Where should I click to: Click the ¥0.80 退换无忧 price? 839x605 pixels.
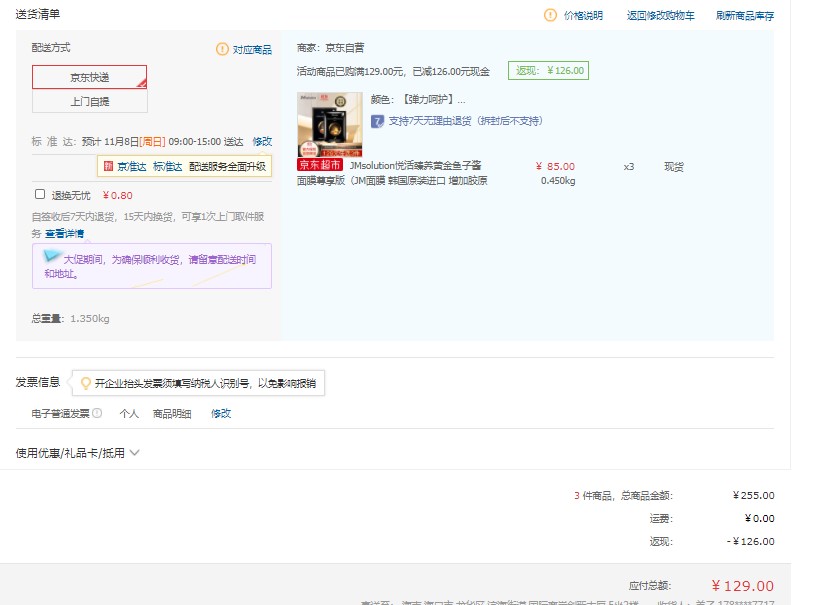click(117, 195)
